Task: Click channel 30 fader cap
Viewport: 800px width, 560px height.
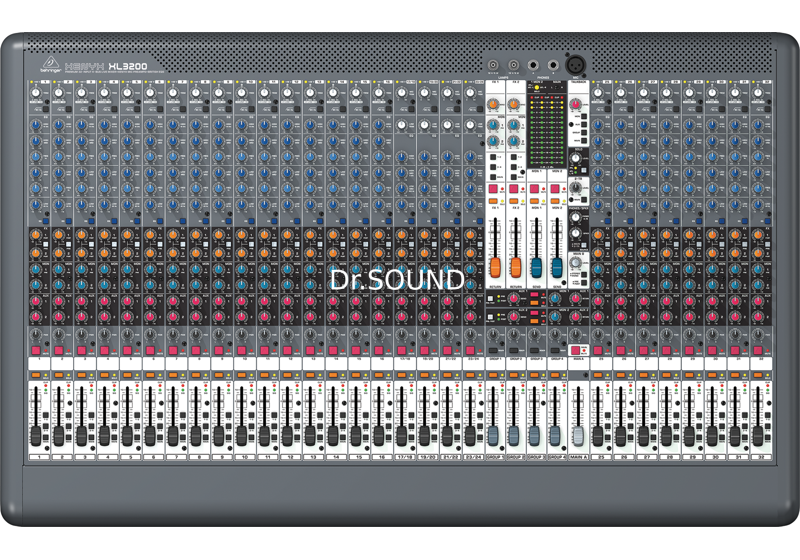Action: click(x=712, y=436)
